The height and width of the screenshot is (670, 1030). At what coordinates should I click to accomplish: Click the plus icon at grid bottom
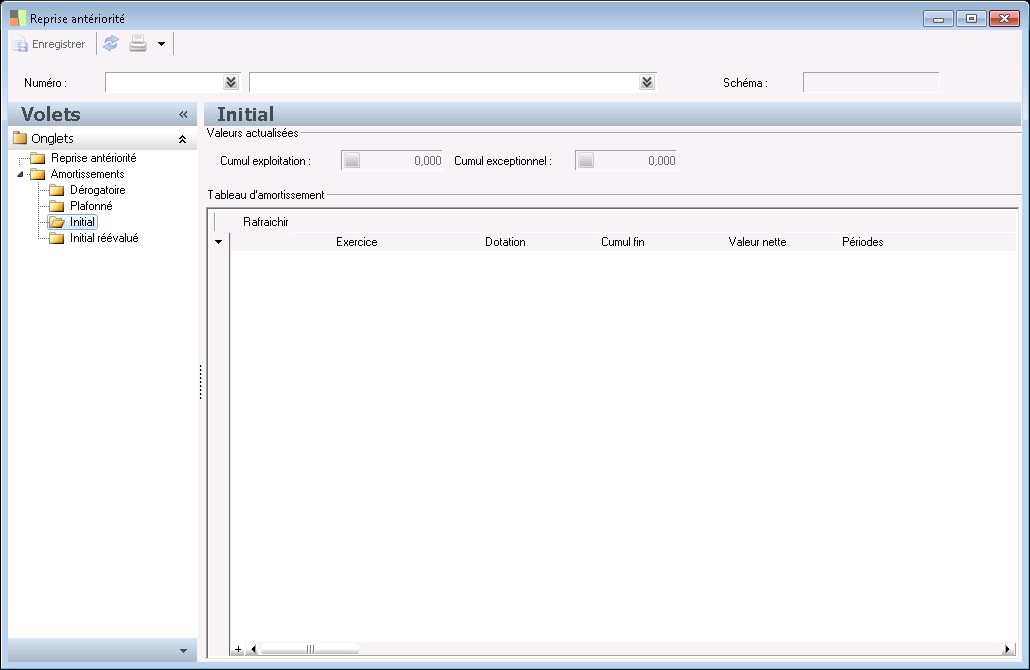click(238, 649)
